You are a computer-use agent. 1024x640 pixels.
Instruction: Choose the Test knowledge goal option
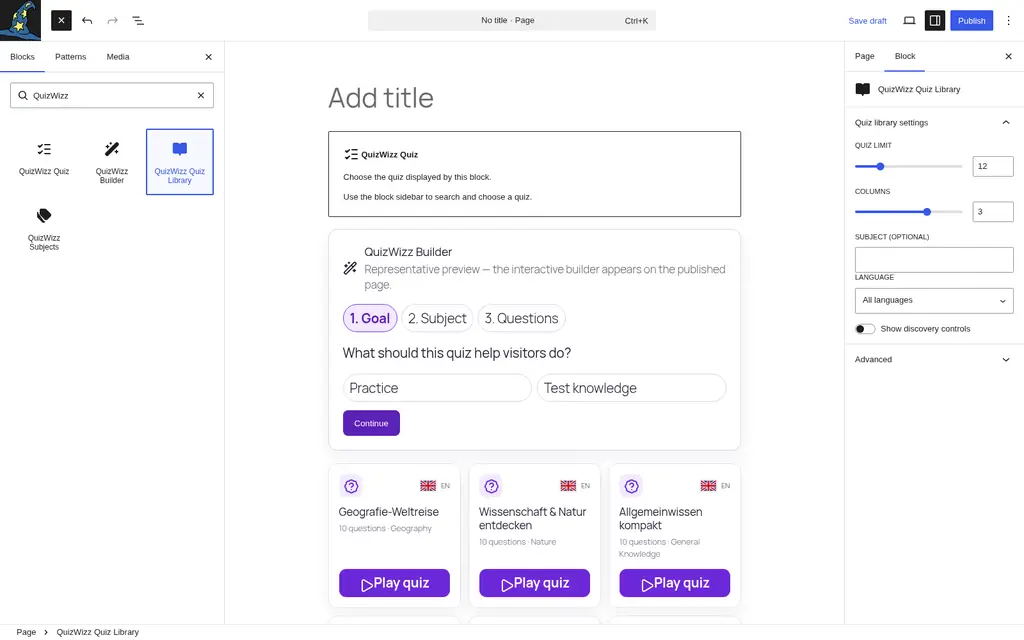point(631,388)
